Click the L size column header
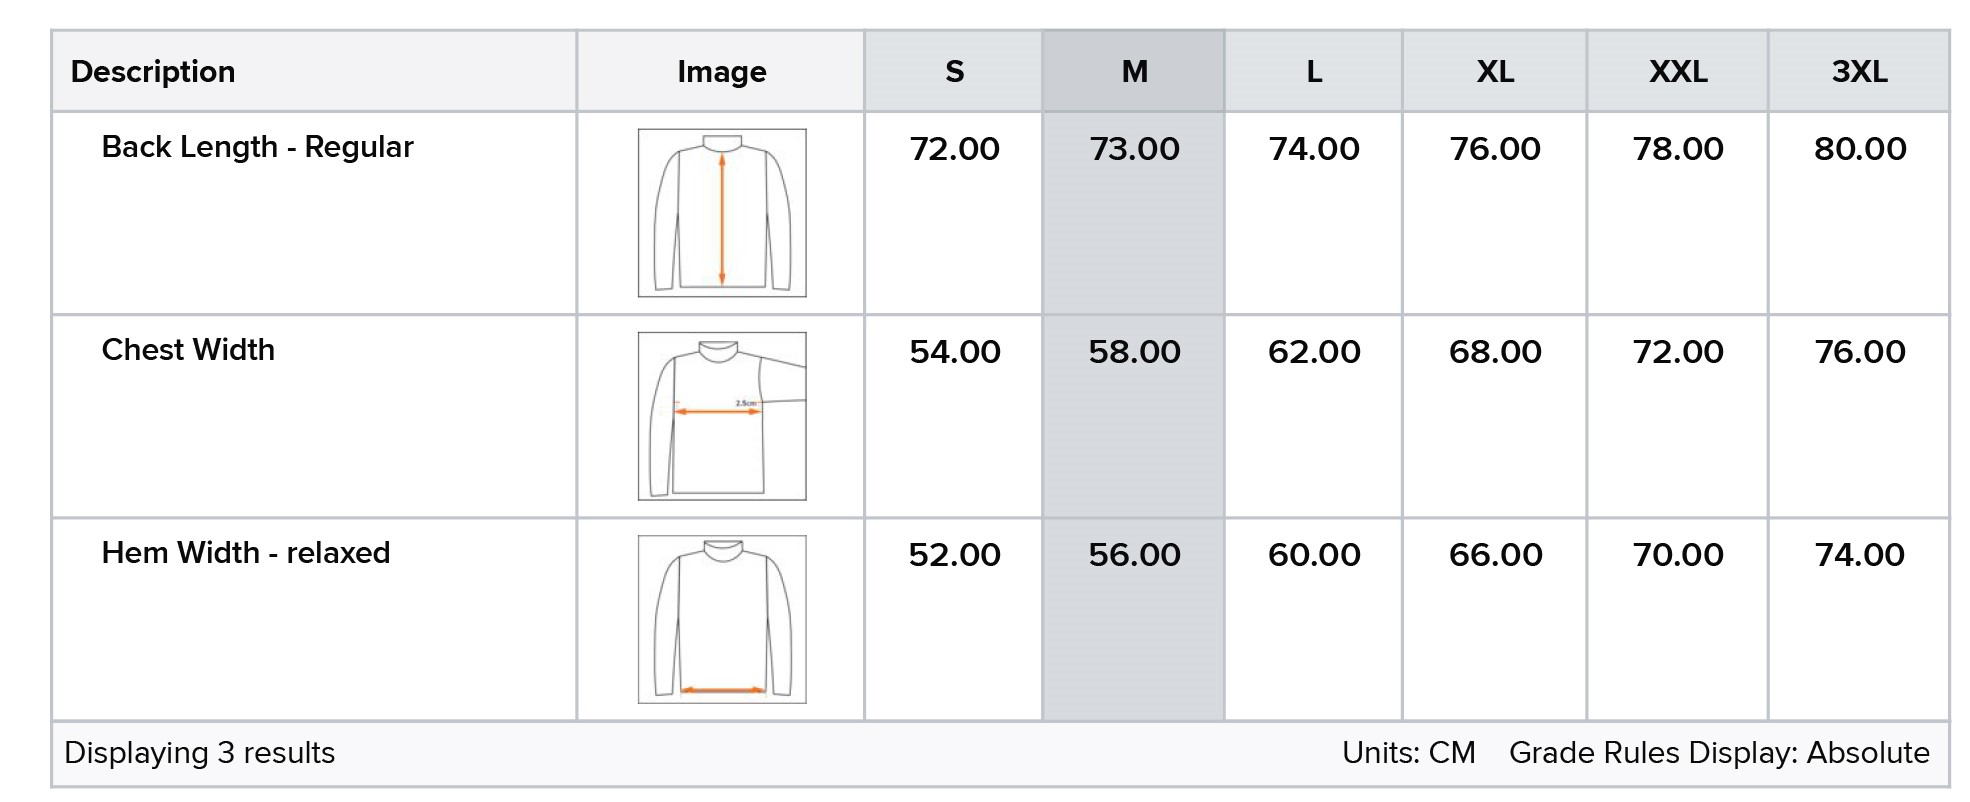Image resolution: width=1970 pixels, height=802 pixels. (1314, 72)
